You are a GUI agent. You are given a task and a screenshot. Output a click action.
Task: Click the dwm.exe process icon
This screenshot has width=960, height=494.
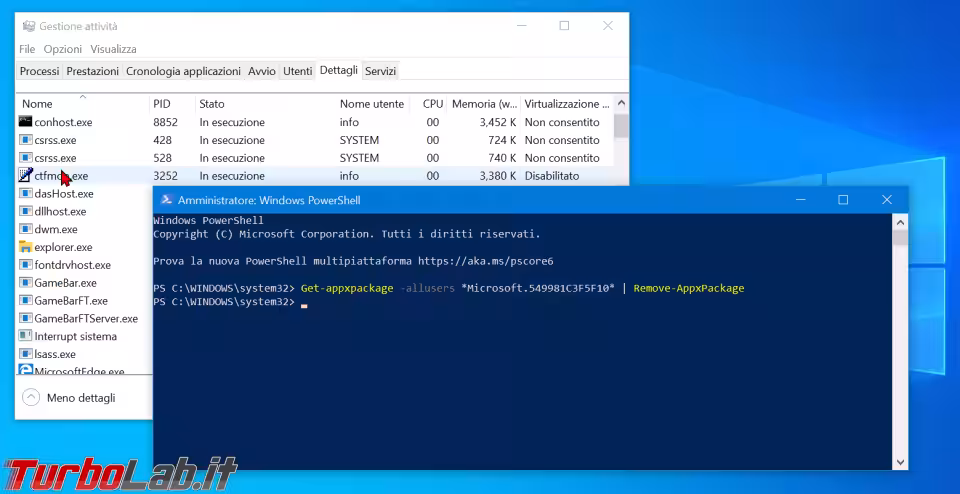(x=25, y=229)
